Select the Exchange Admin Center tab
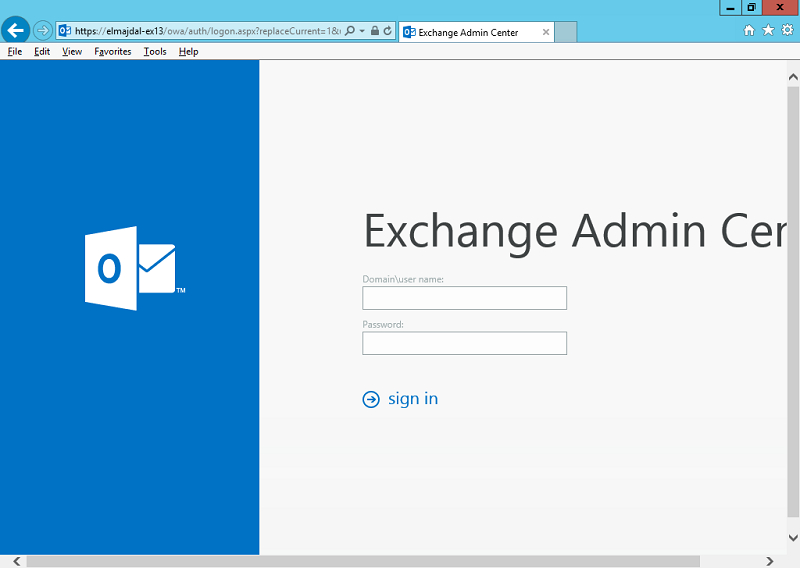Screen dimensions: 800x568 (x=468, y=32)
